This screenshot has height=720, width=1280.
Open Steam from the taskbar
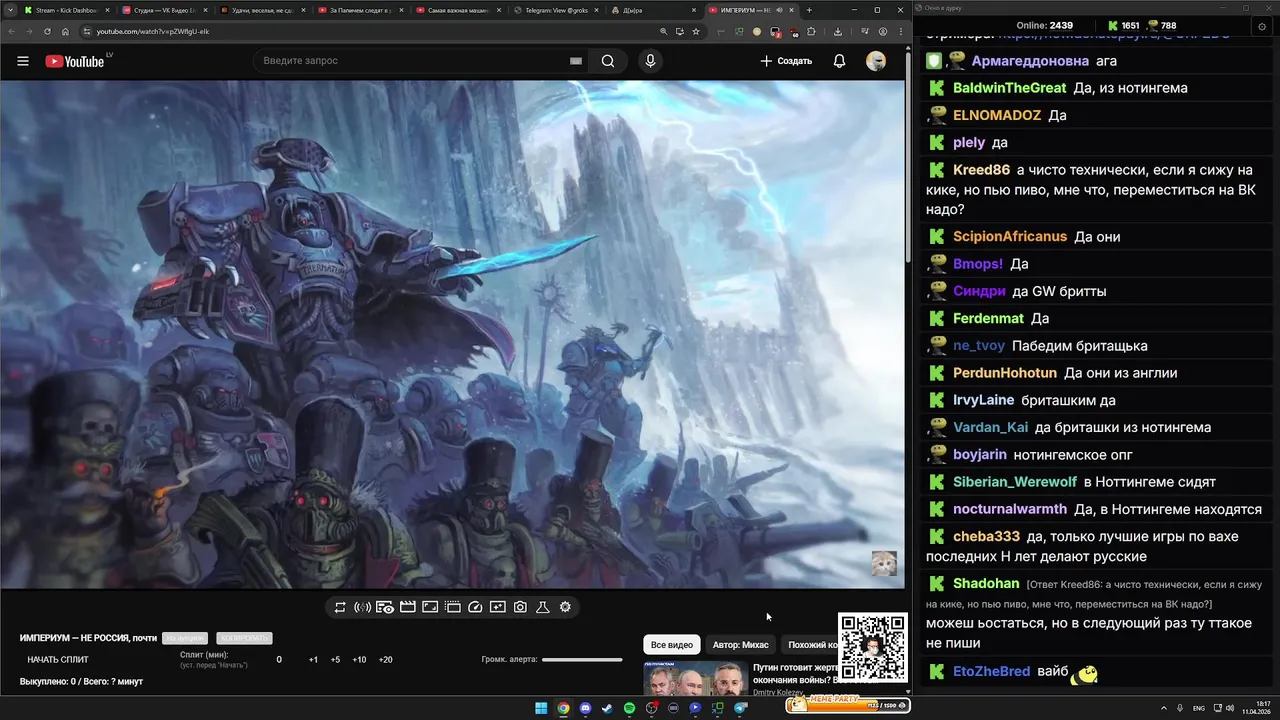tap(607, 708)
